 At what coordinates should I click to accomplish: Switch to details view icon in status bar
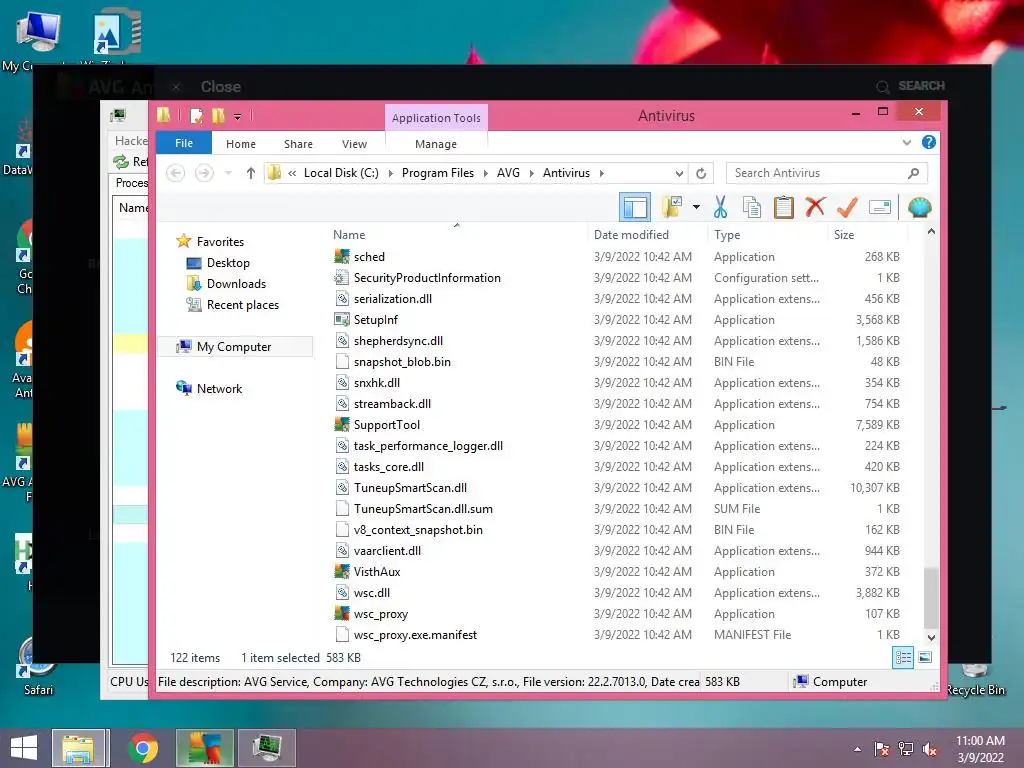point(903,658)
